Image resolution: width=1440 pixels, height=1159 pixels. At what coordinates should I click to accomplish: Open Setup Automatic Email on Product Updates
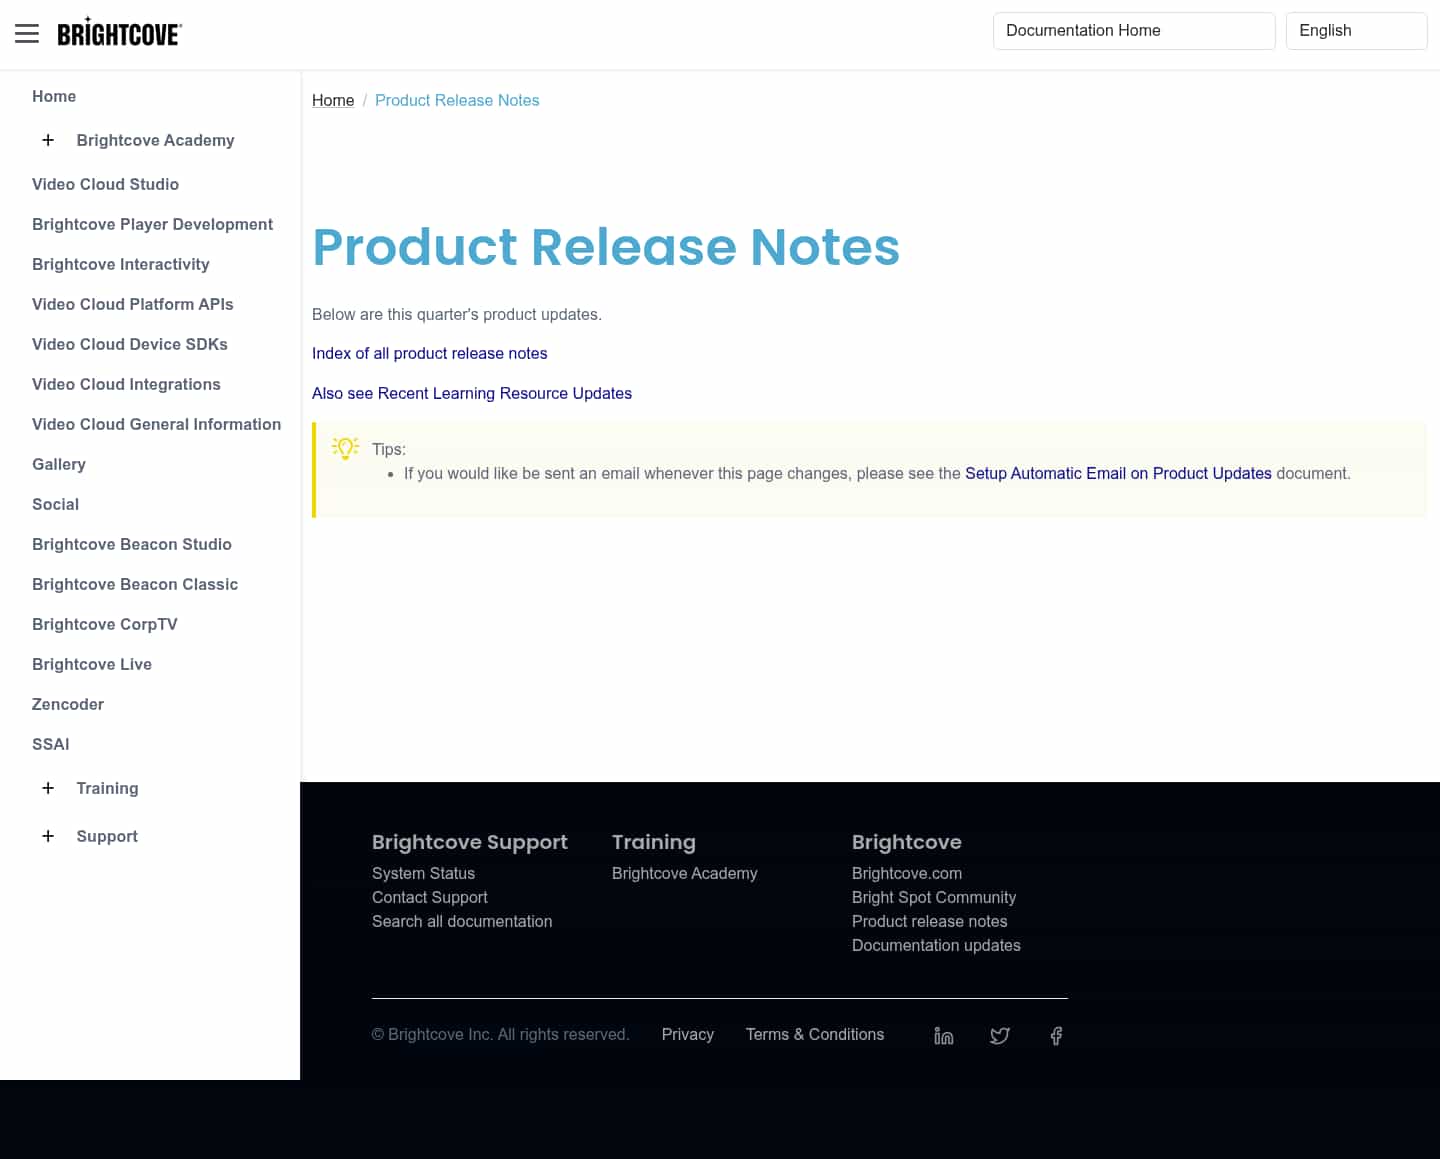pyautogui.click(x=1118, y=473)
